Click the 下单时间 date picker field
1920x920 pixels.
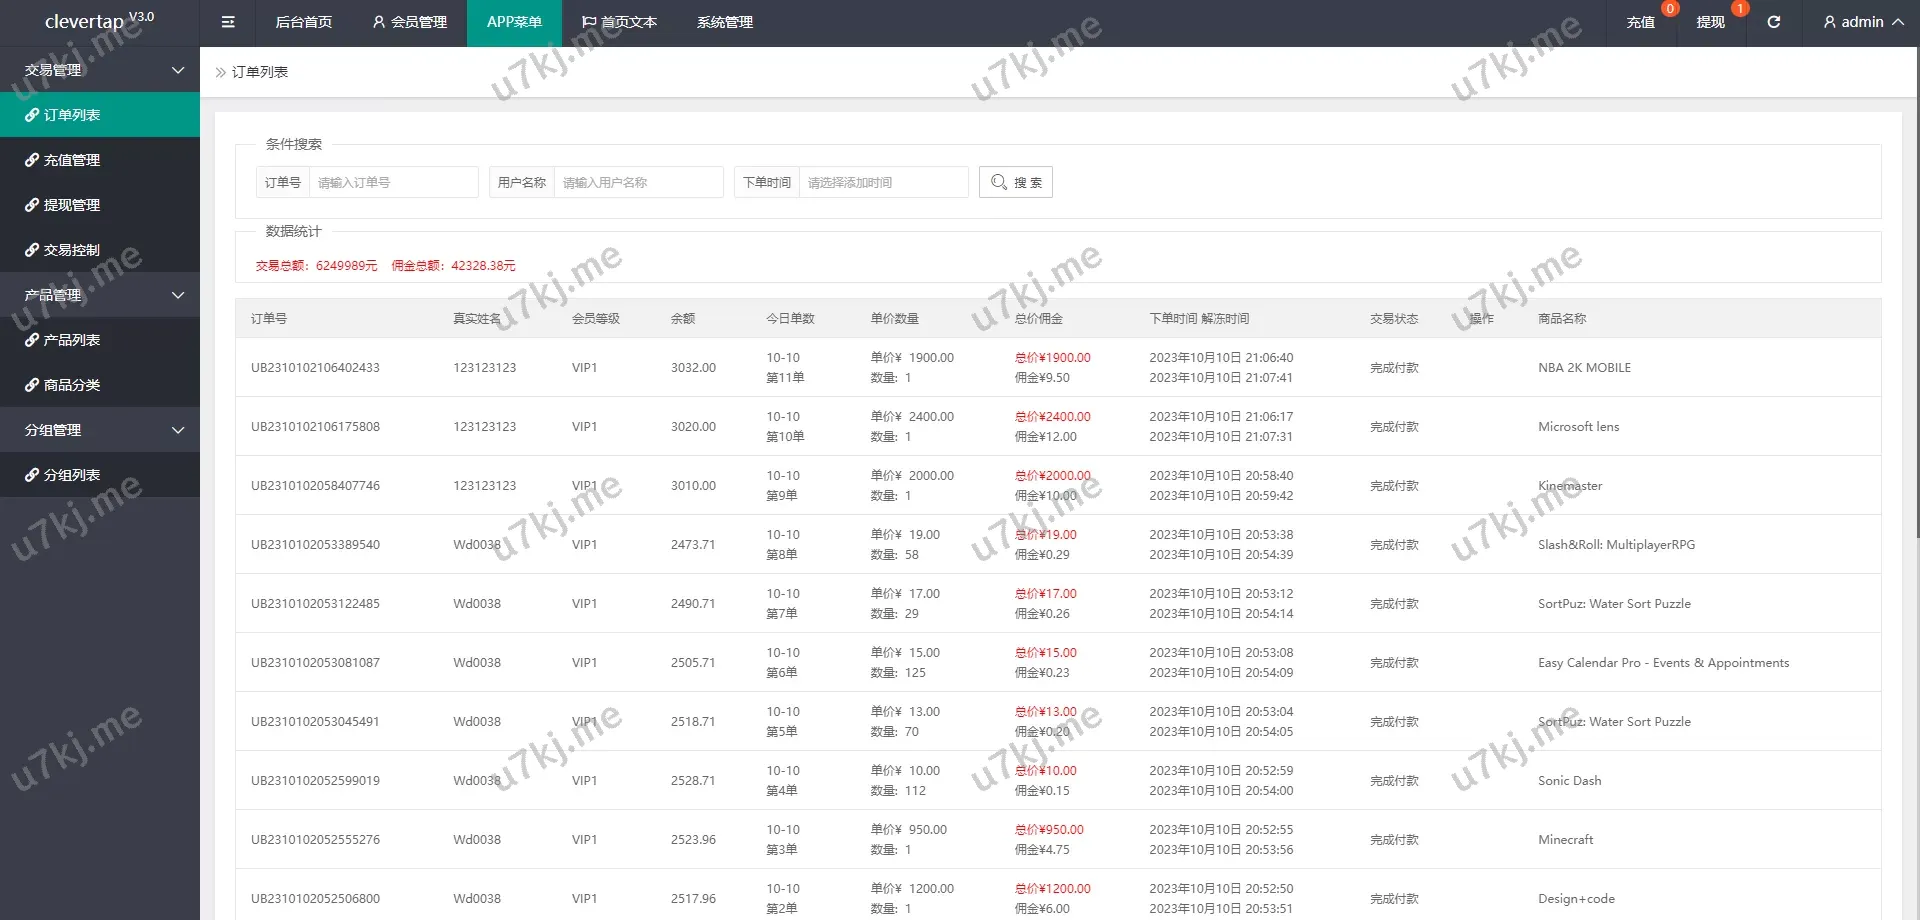[883, 182]
